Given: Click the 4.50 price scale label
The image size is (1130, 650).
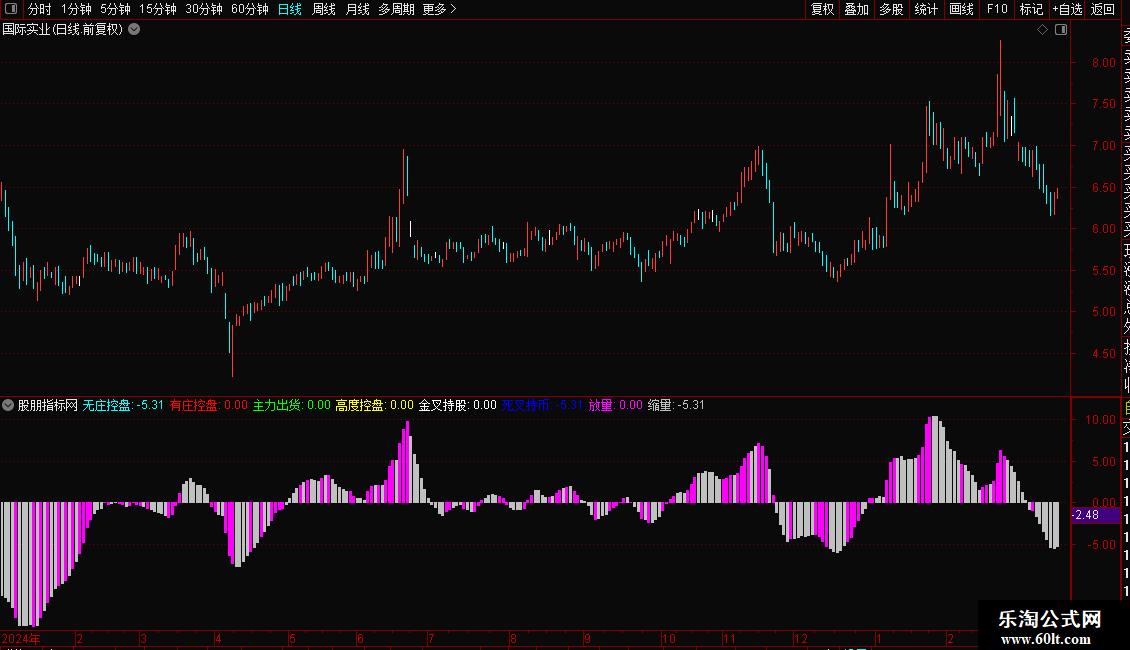Looking at the screenshot, I should tap(1103, 354).
